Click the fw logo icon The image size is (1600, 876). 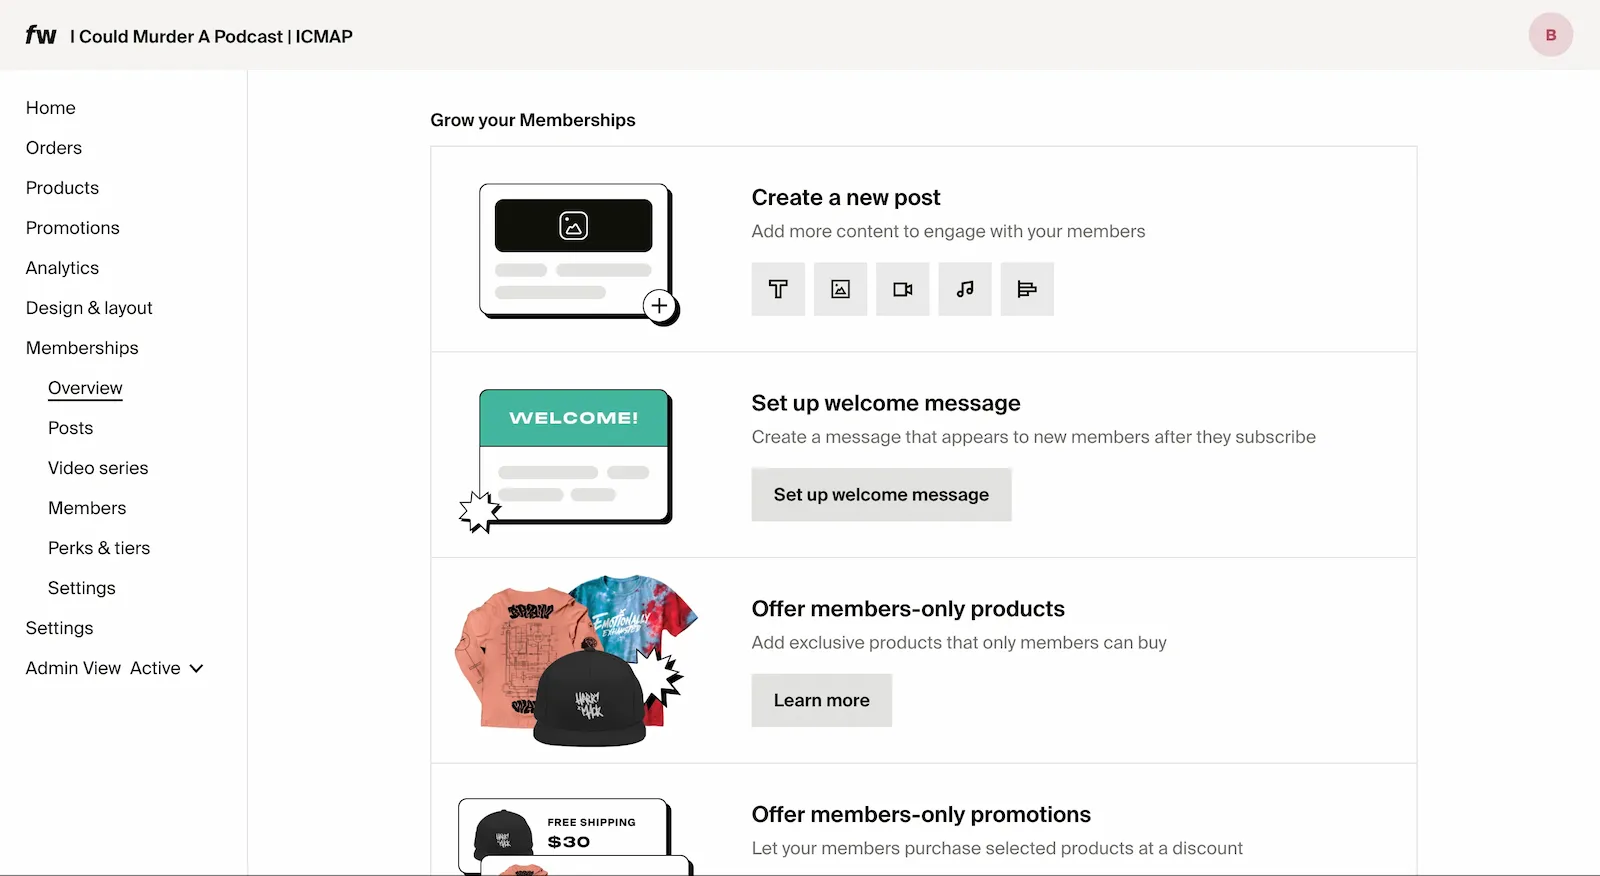(41, 36)
